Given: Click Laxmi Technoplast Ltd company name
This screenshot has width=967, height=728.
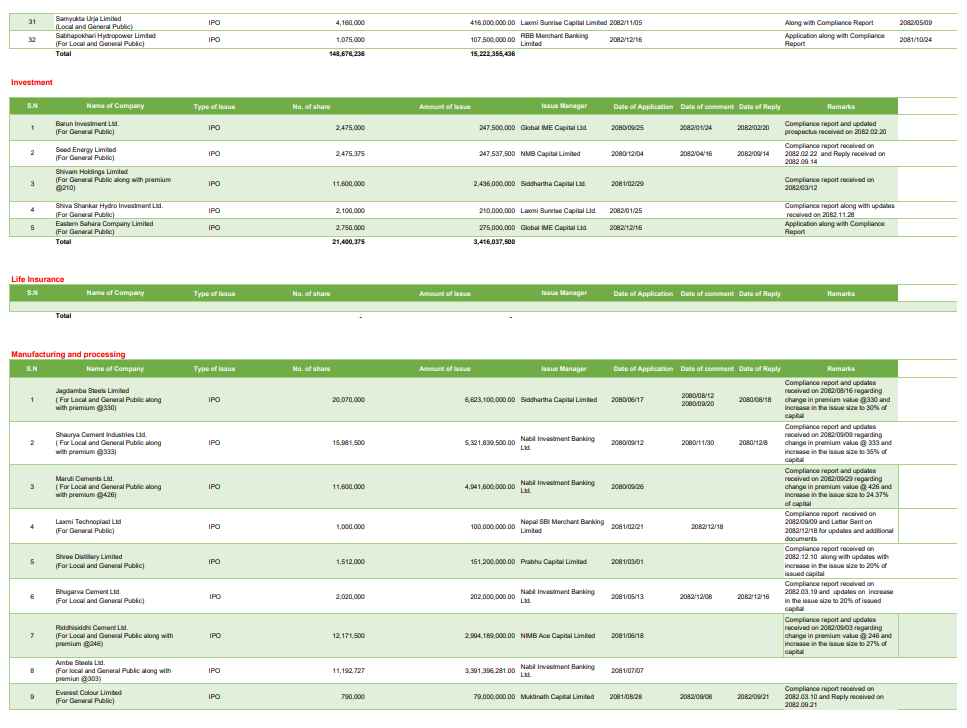Looking at the screenshot, I should [88, 521].
